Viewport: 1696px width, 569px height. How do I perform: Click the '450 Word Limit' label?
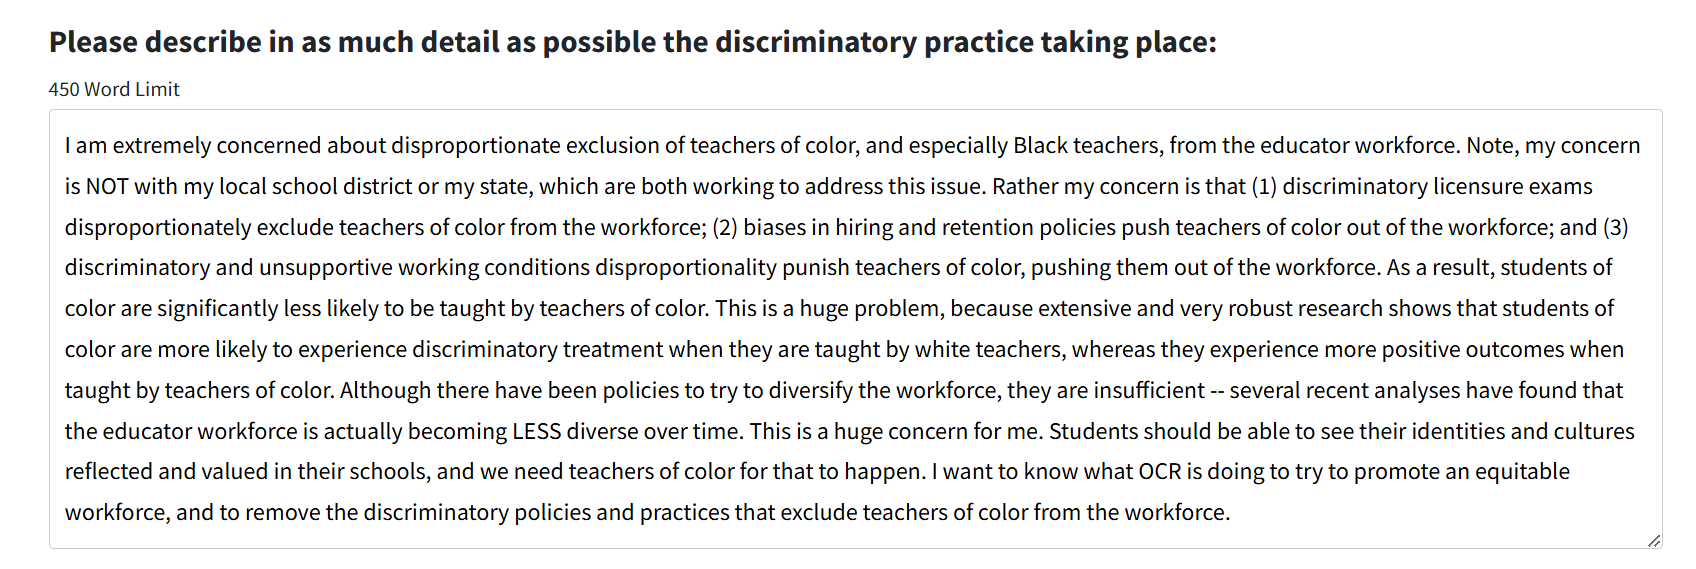114,89
